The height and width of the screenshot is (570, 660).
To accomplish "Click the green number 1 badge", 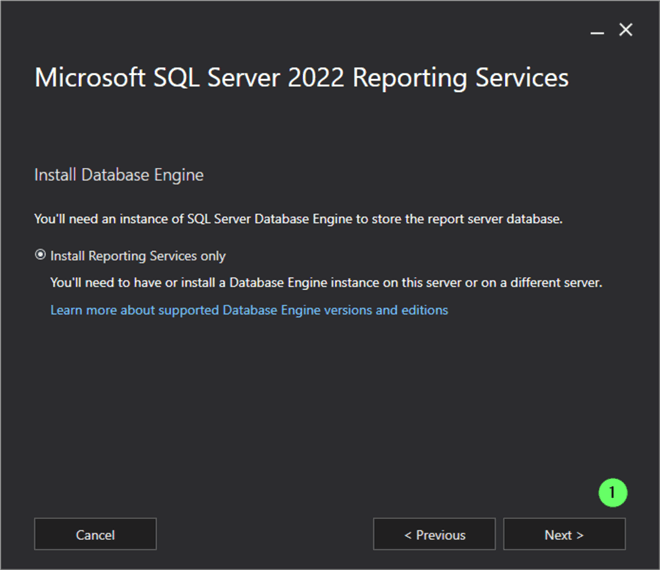I will pyautogui.click(x=612, y=492).
